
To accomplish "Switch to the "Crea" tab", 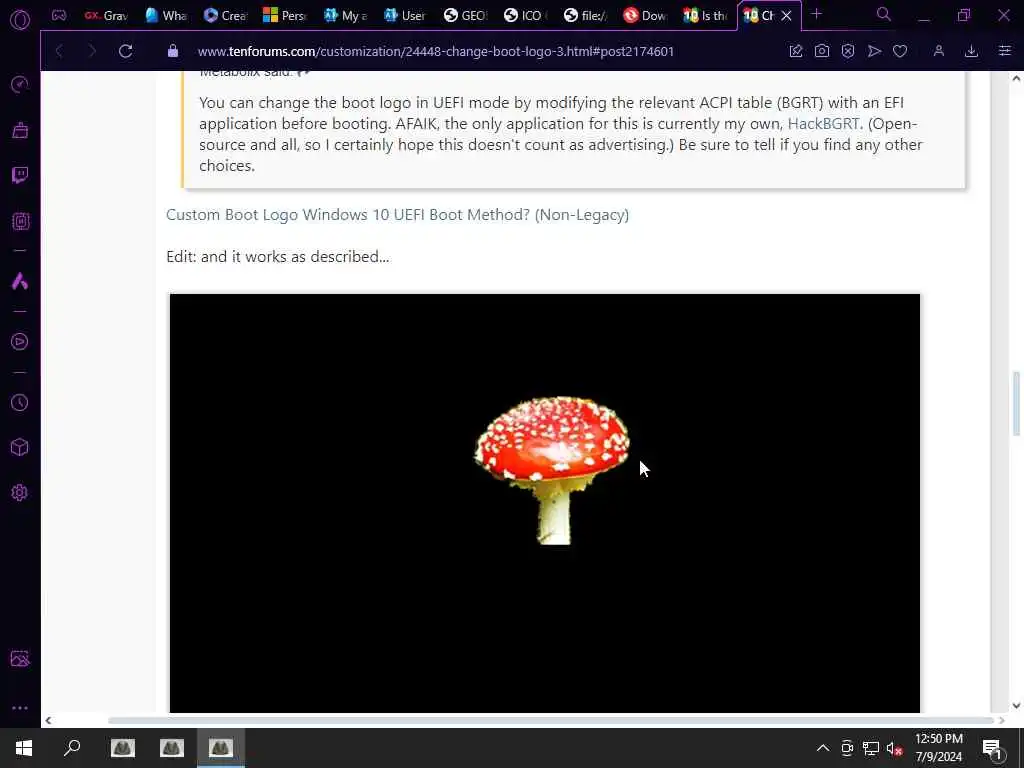I will click(x=225, y=16).
